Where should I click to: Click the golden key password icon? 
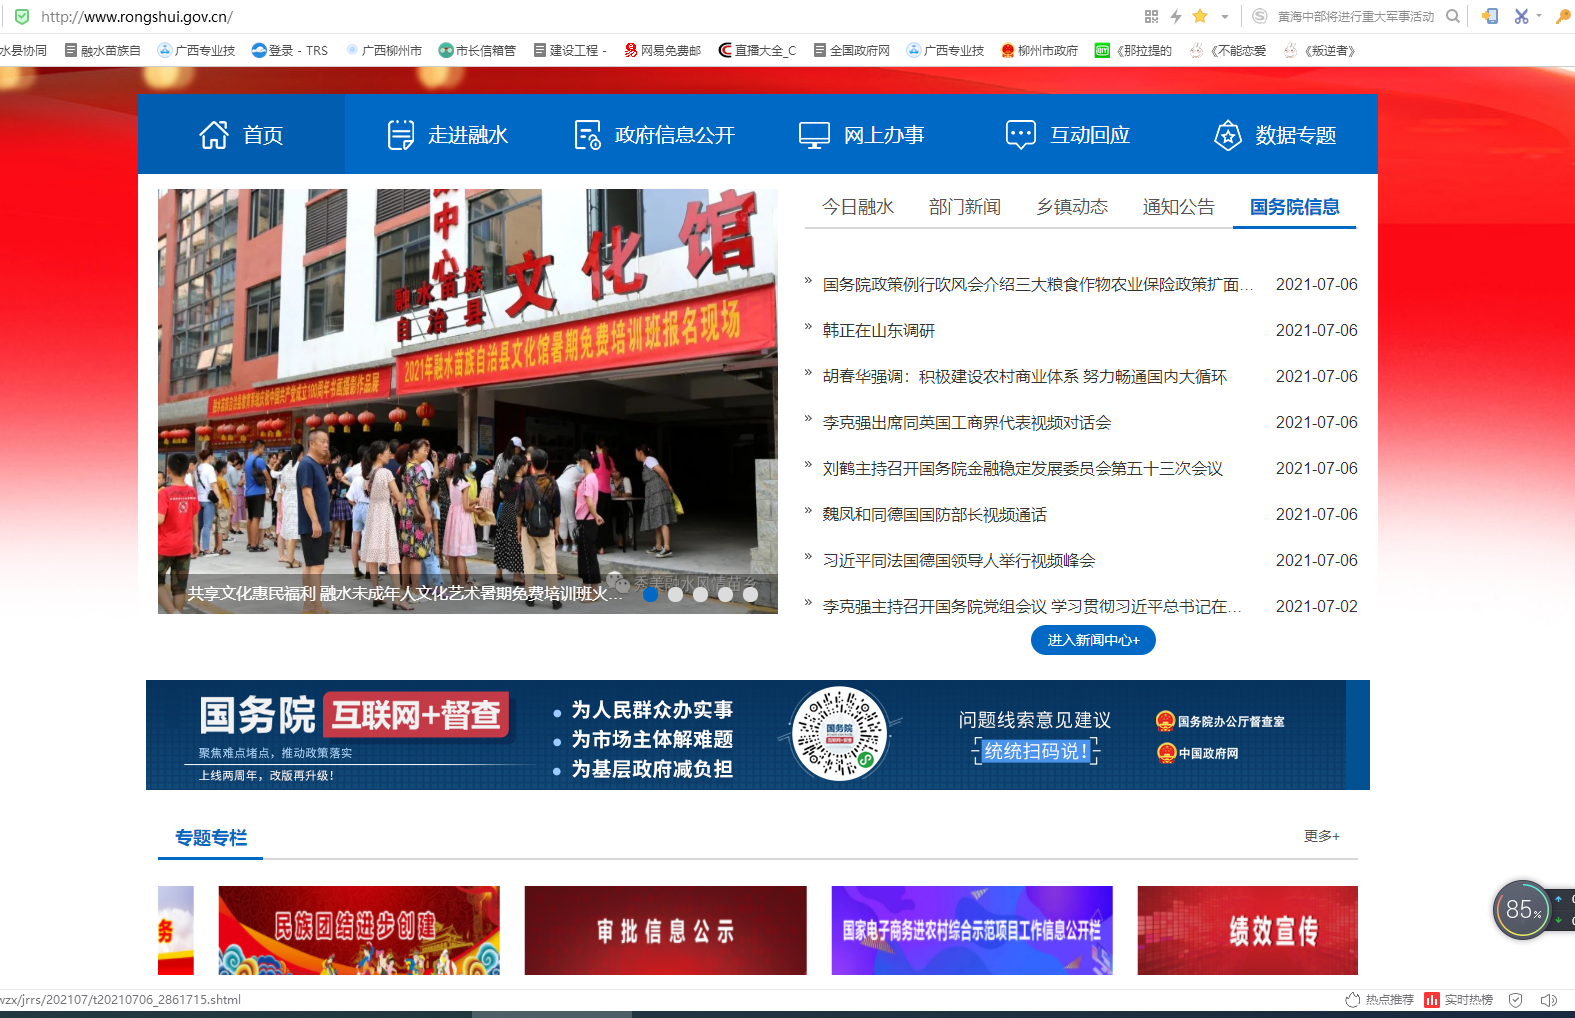pyautogui.click(x=1563, y=16)
